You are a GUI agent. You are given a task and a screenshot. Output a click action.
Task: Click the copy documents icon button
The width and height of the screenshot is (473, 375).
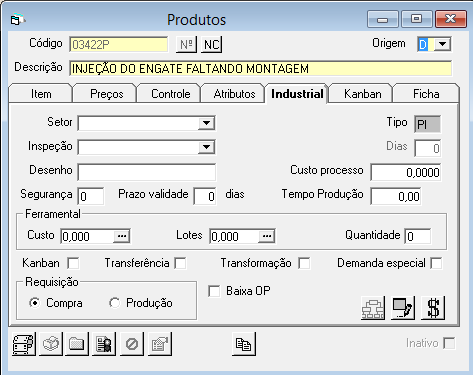244,344
